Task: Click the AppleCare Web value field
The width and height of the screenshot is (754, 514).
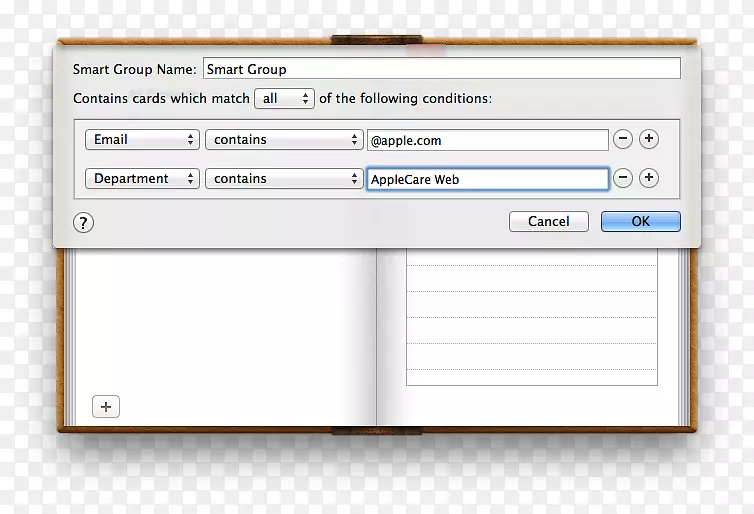Action: tap(488, 179)
